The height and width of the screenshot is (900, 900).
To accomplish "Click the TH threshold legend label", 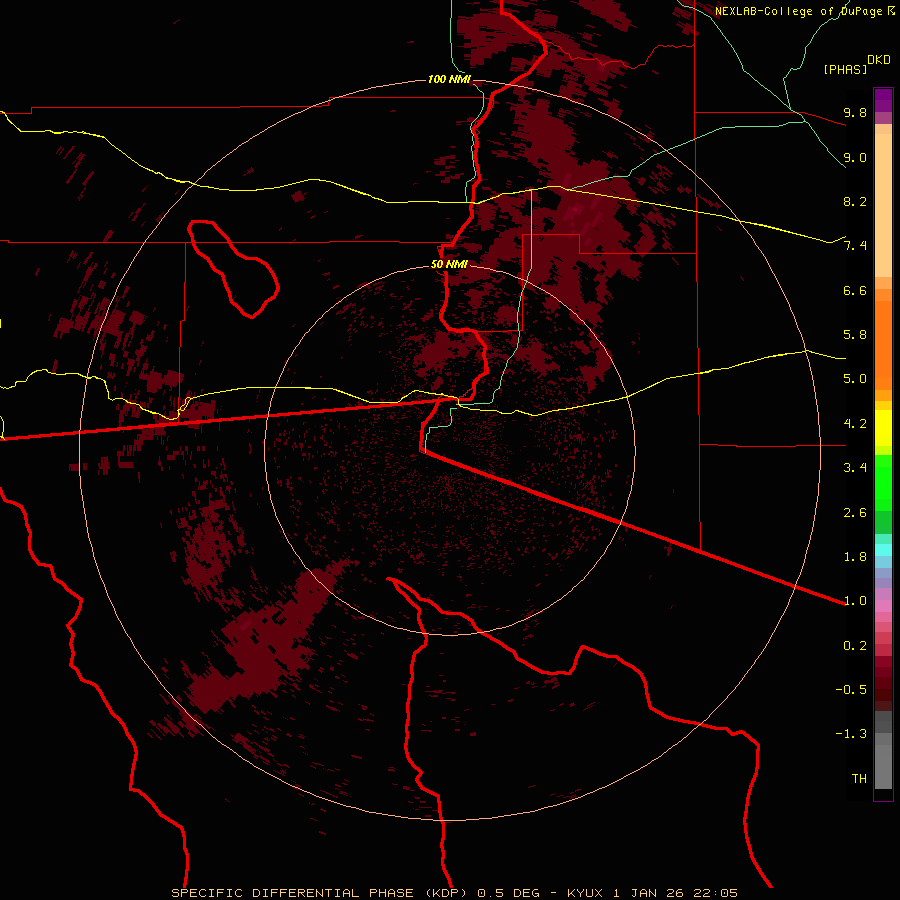I will click(x=859, y=779).
